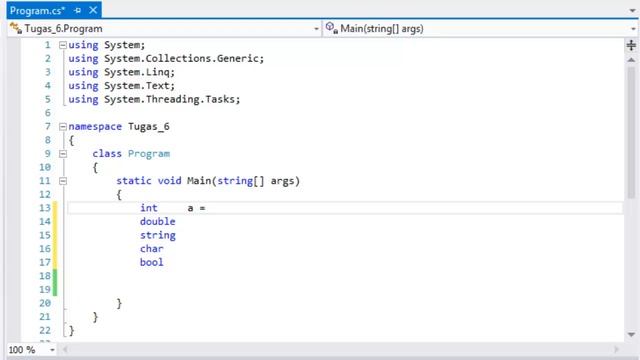The height and width of the screenshot is (360, 640).
Task: Click the horizontal scrollbar left arrow
Action: pos(64,349)
